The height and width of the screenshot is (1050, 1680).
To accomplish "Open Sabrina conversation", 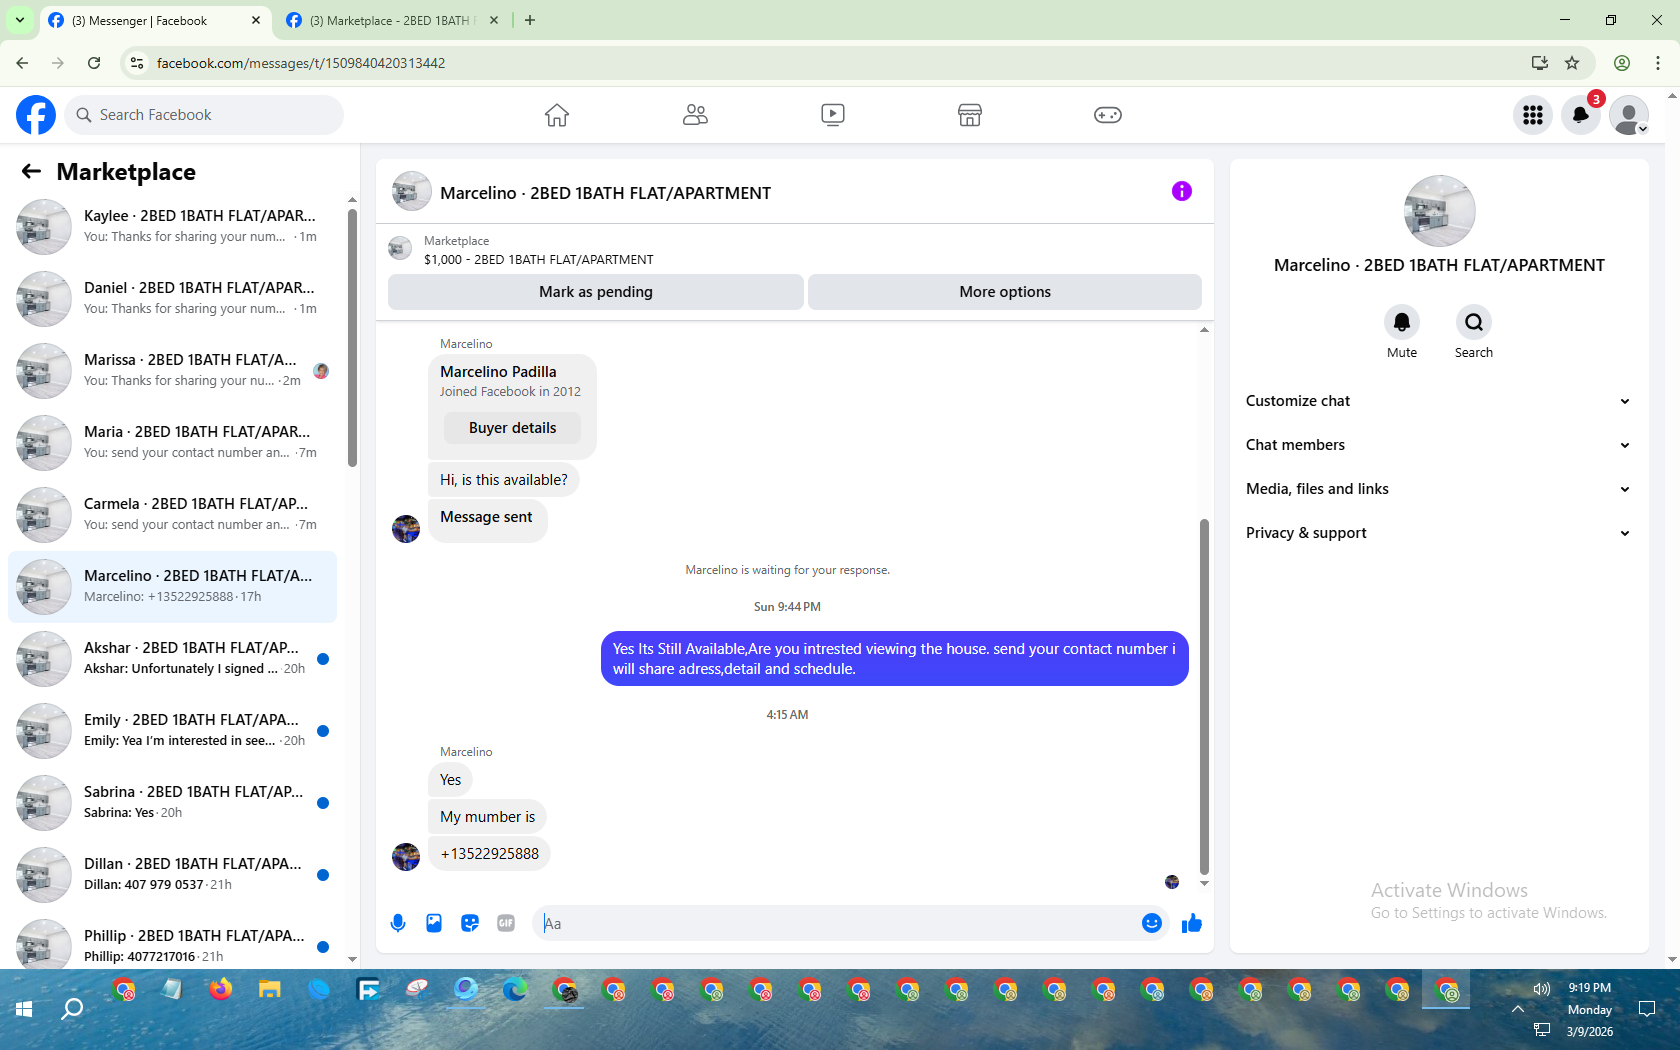I will 173,803.
